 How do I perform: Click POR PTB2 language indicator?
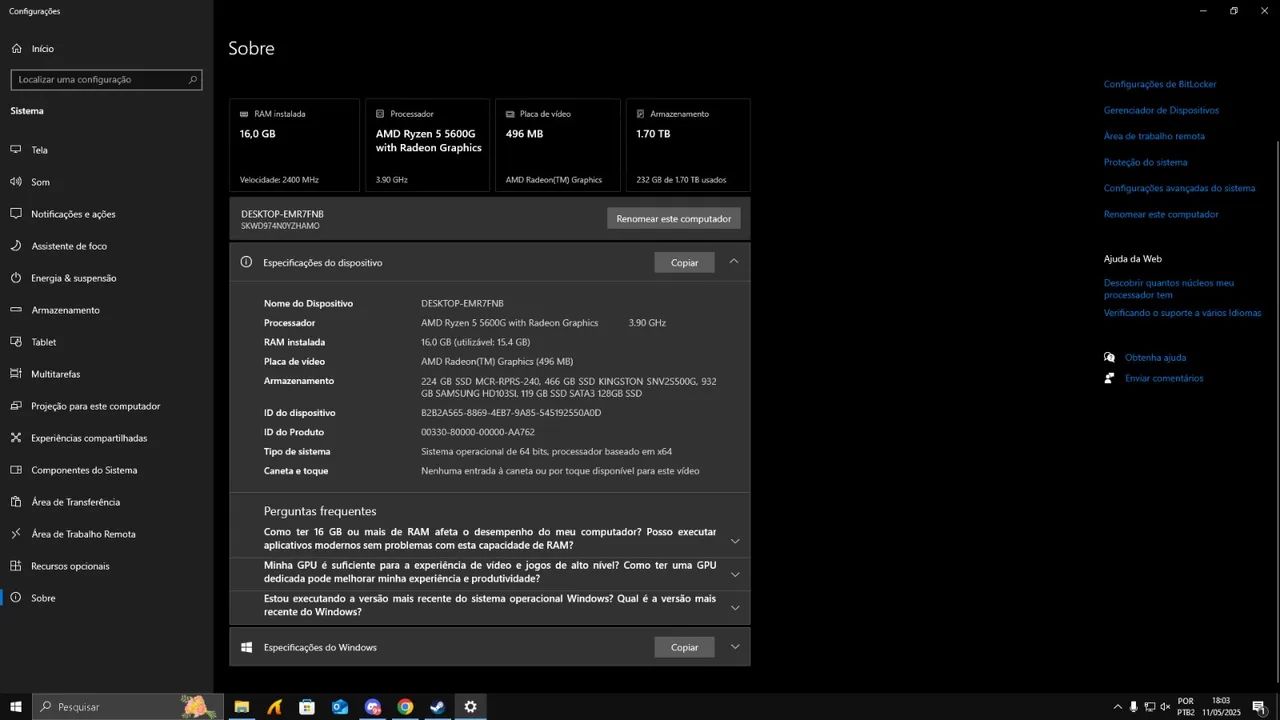pos(1186,707)
